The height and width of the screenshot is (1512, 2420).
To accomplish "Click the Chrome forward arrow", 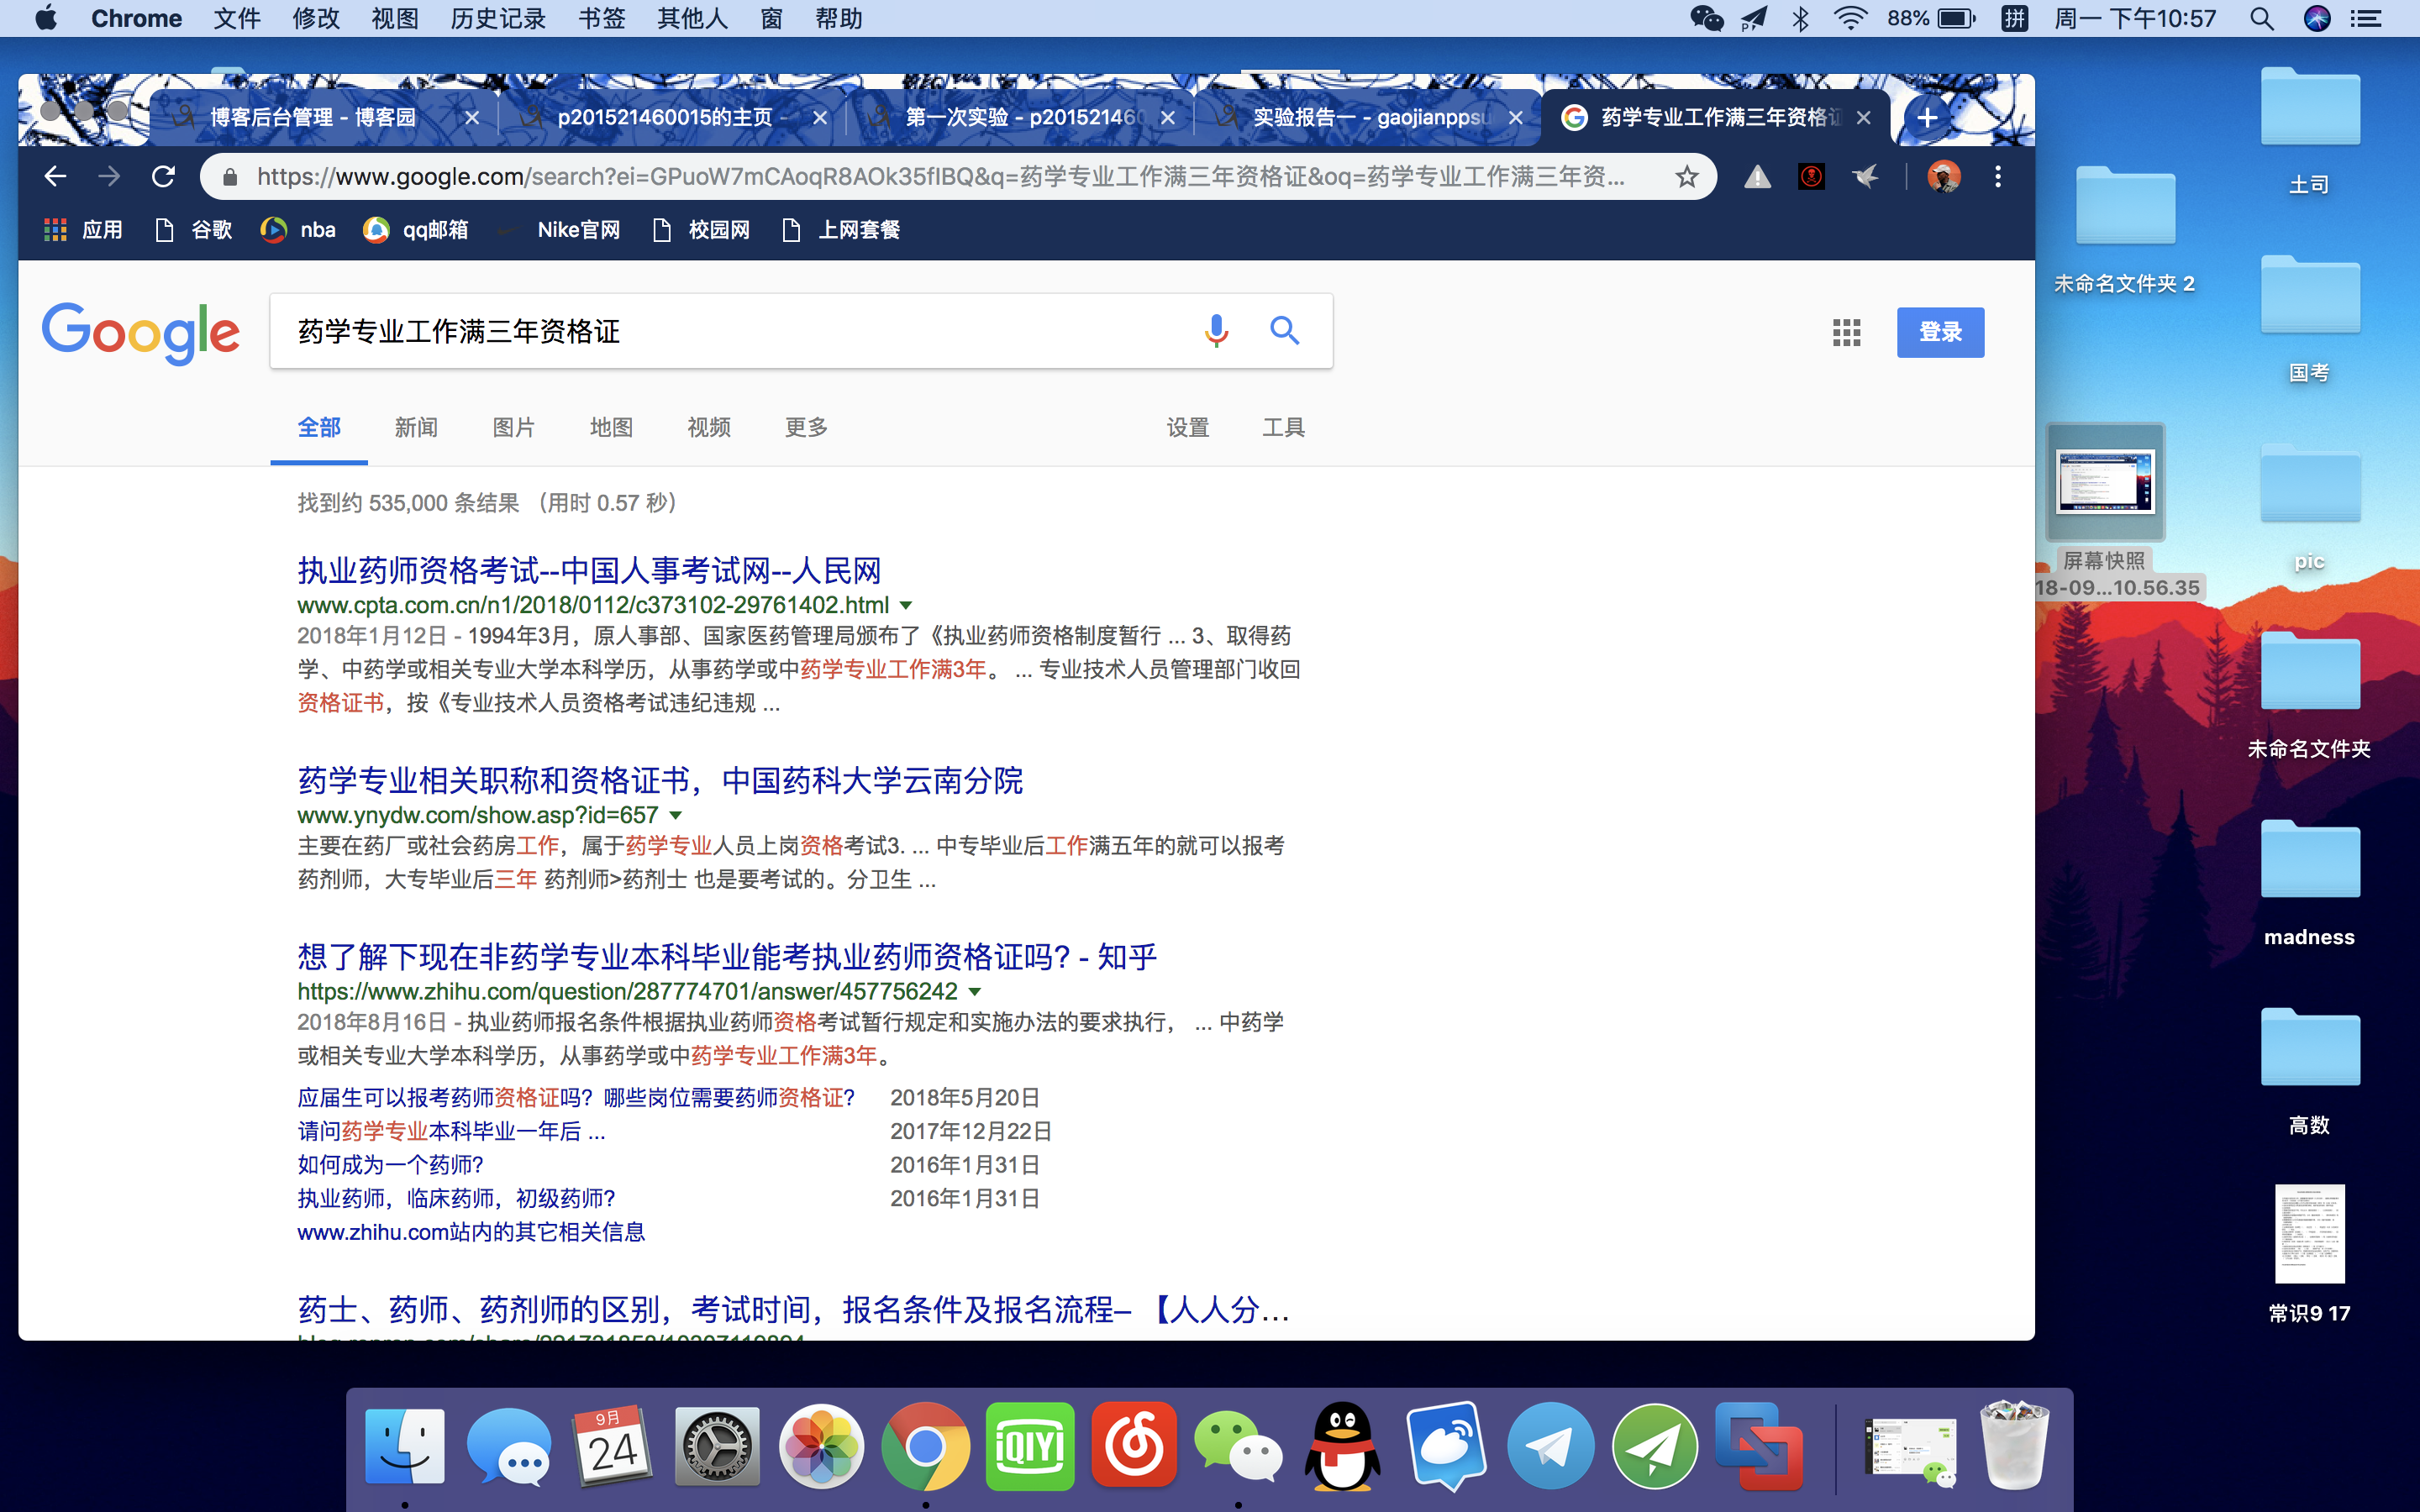I will pyautogui.click(x=109, y=177).
